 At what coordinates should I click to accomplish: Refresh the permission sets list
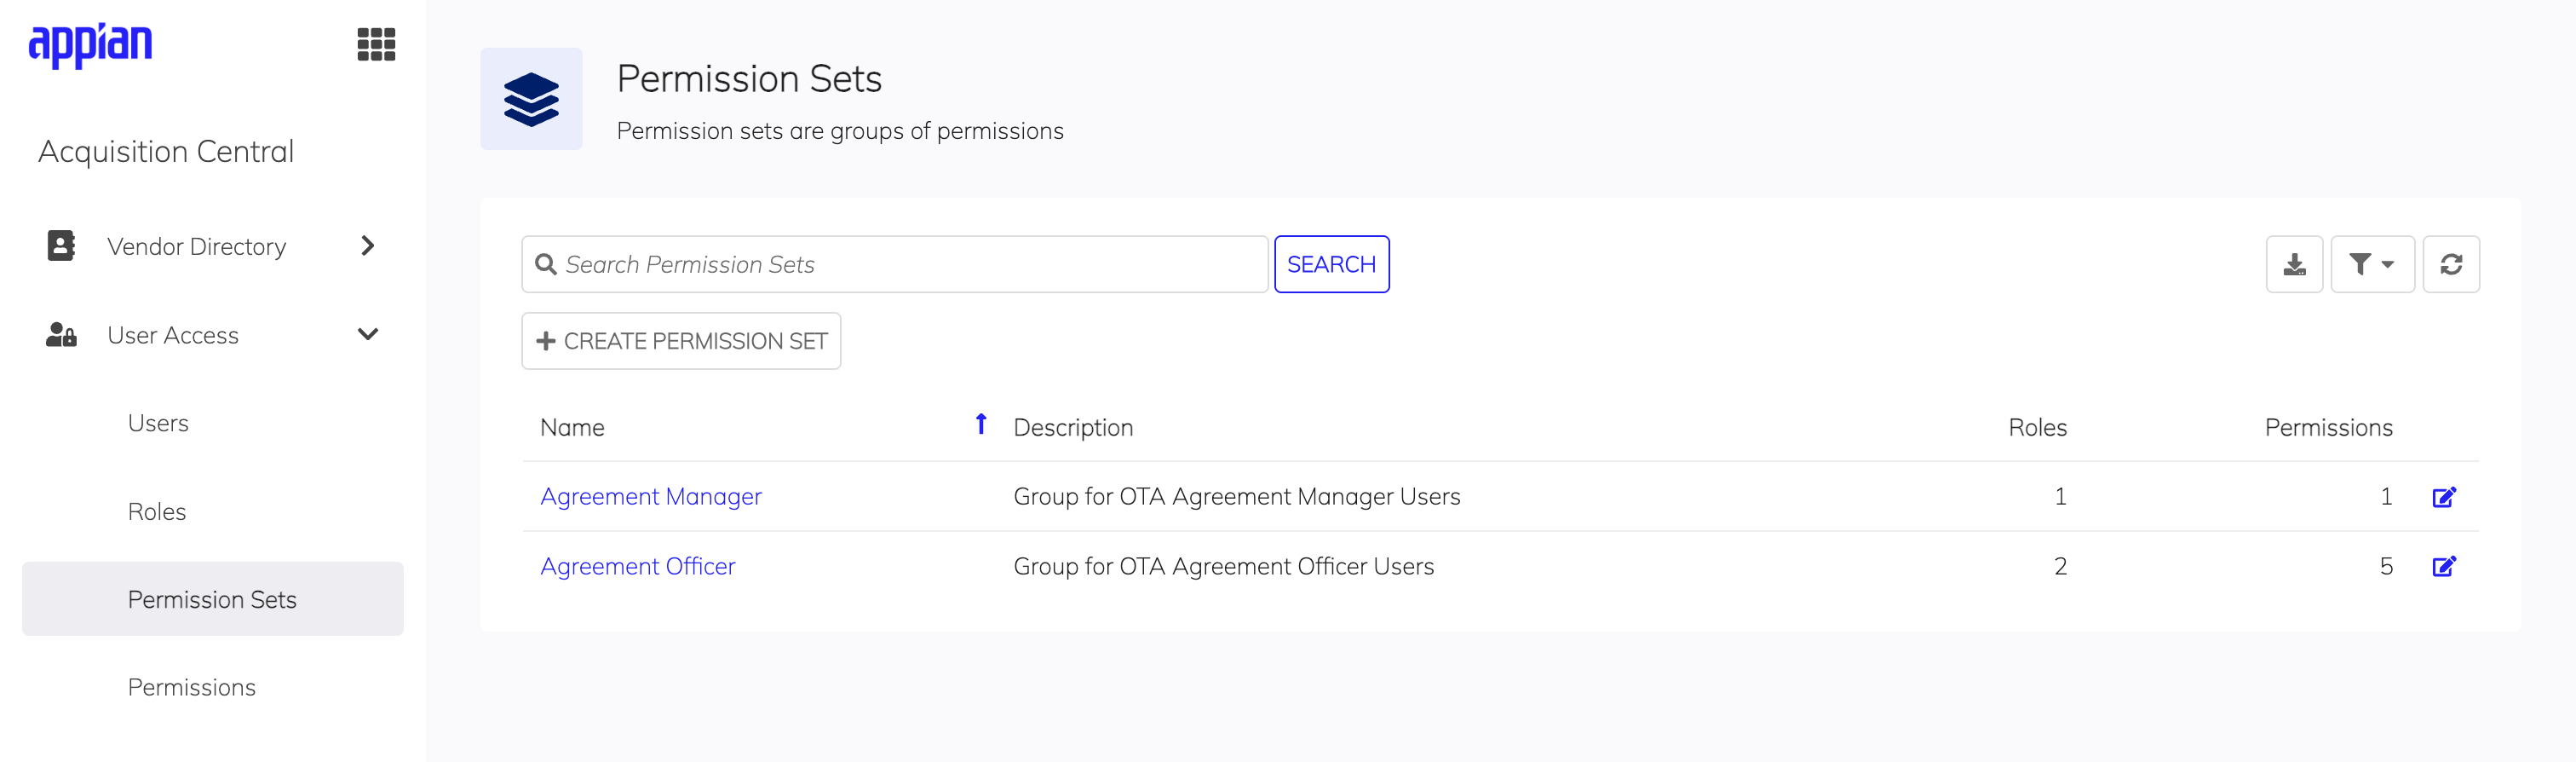pyautogui.click(x=2451, y=264)
